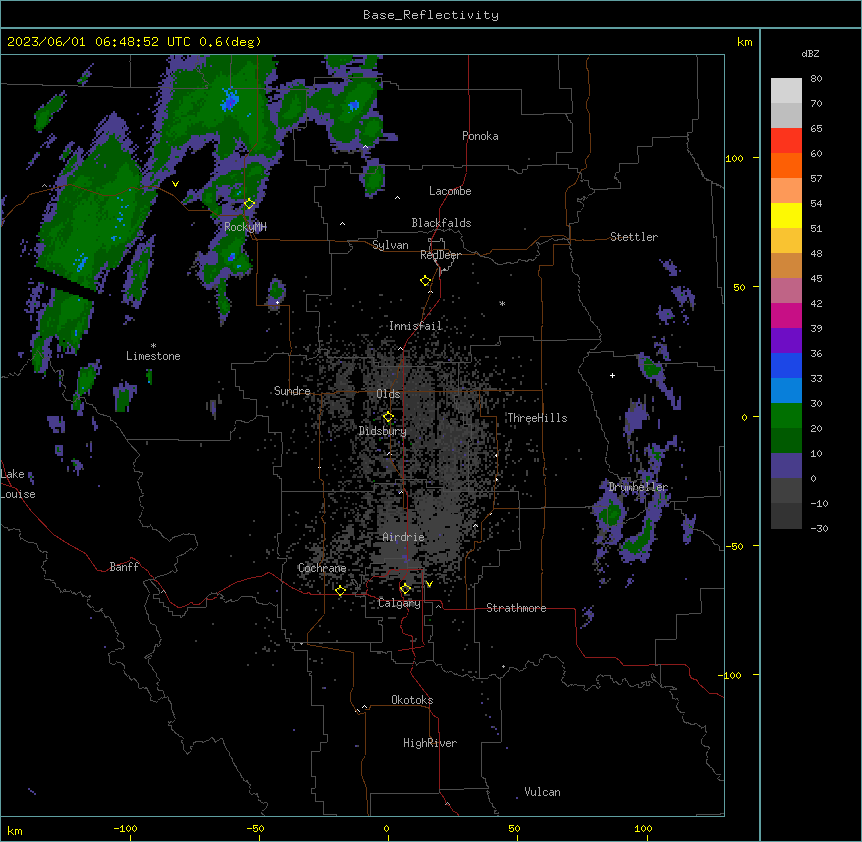This screenshot has width=862, height=842.
Task: Click the RedDeer city label
Action: 440,255
